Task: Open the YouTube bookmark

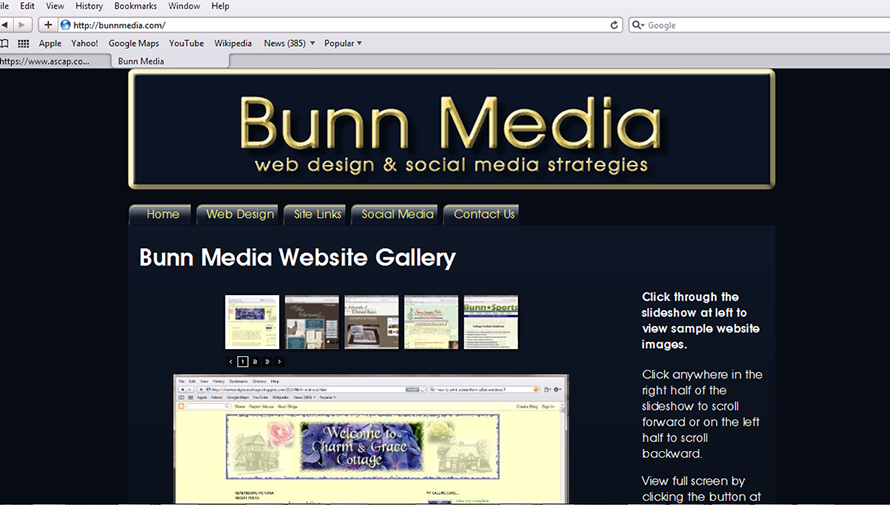Action: pos(186,43)
